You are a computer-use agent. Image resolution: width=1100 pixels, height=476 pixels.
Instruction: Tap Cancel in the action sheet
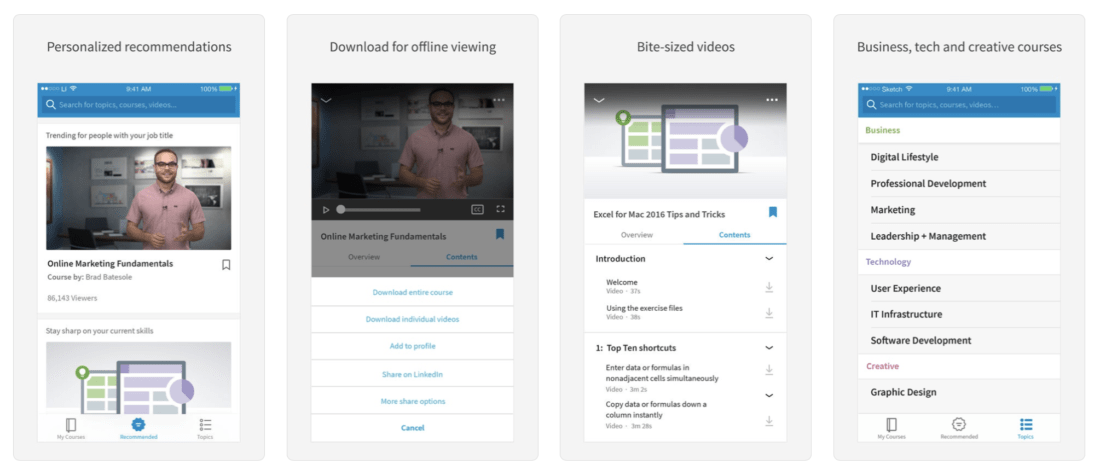(412, 428)
